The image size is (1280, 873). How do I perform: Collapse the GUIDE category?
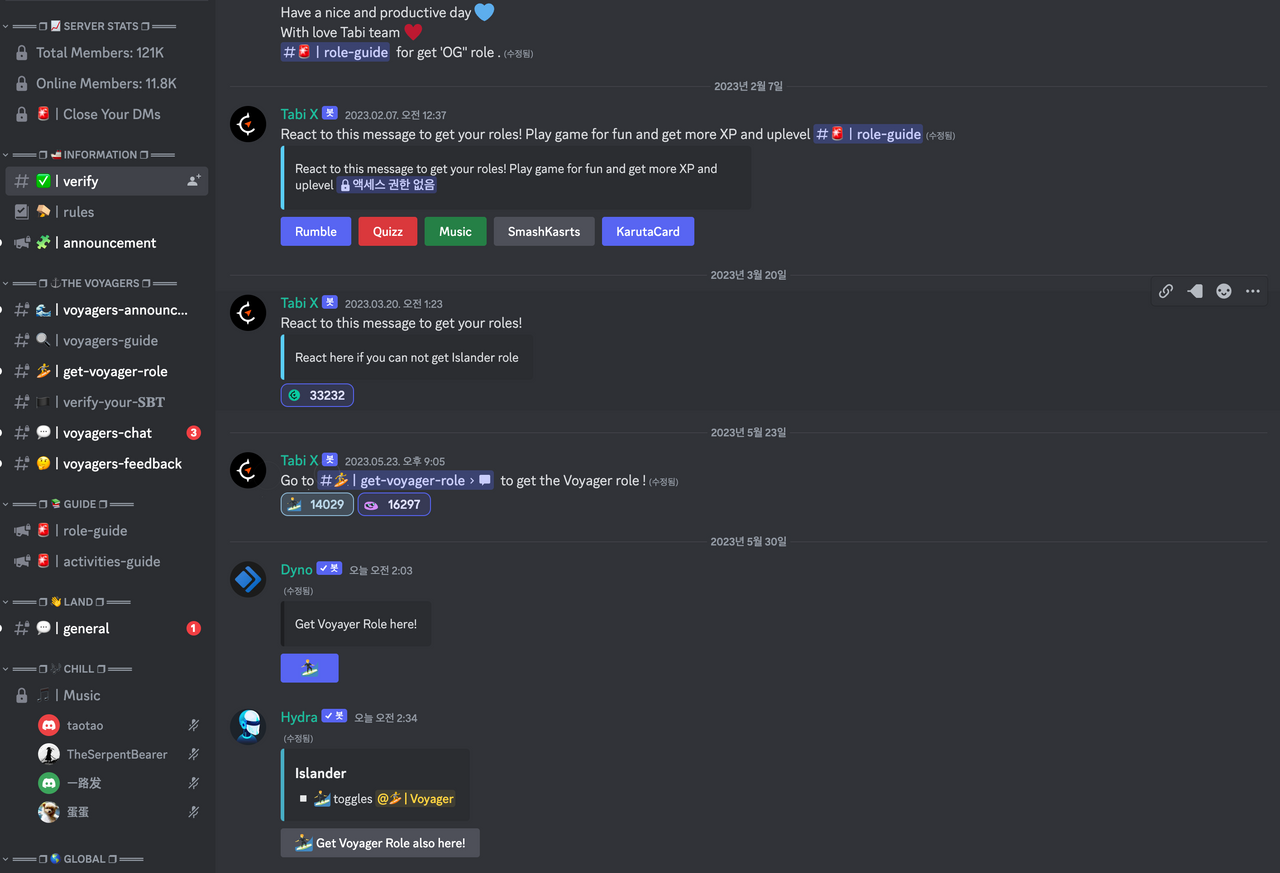tap(70, 504)
